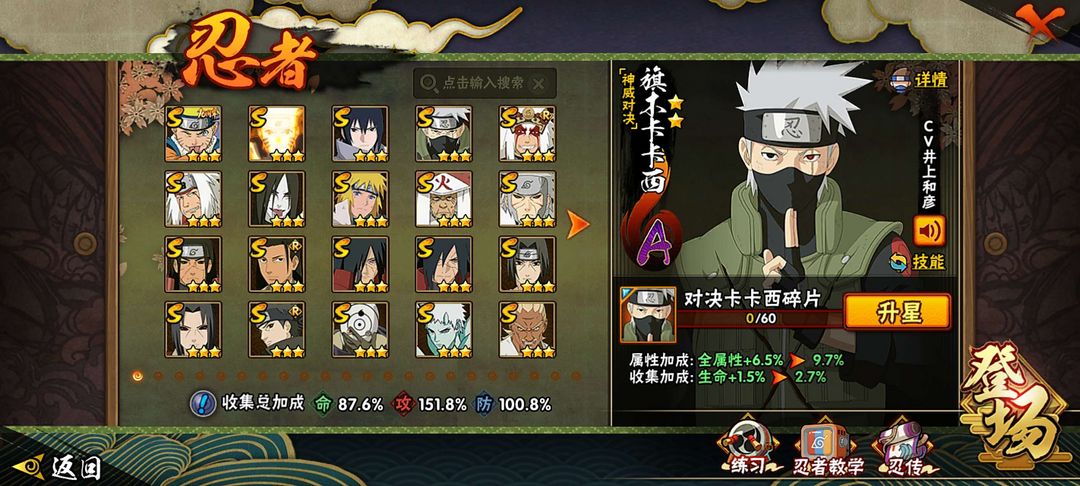1080x486 pixels.
Task: Open the 详情 details icon
Action: point(919,79)
